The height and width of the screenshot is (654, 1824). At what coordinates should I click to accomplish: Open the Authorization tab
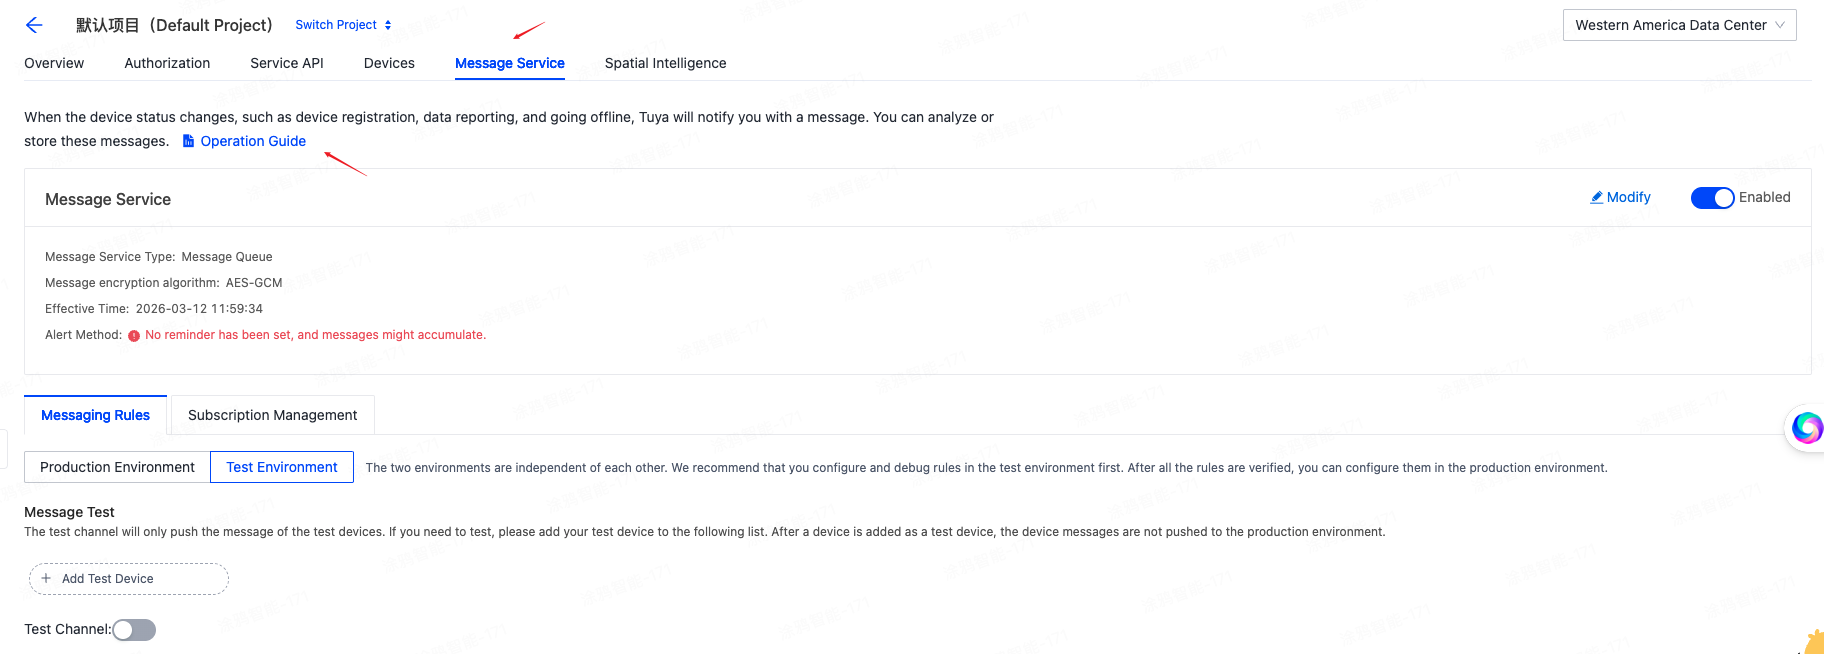tap(167, 63)
